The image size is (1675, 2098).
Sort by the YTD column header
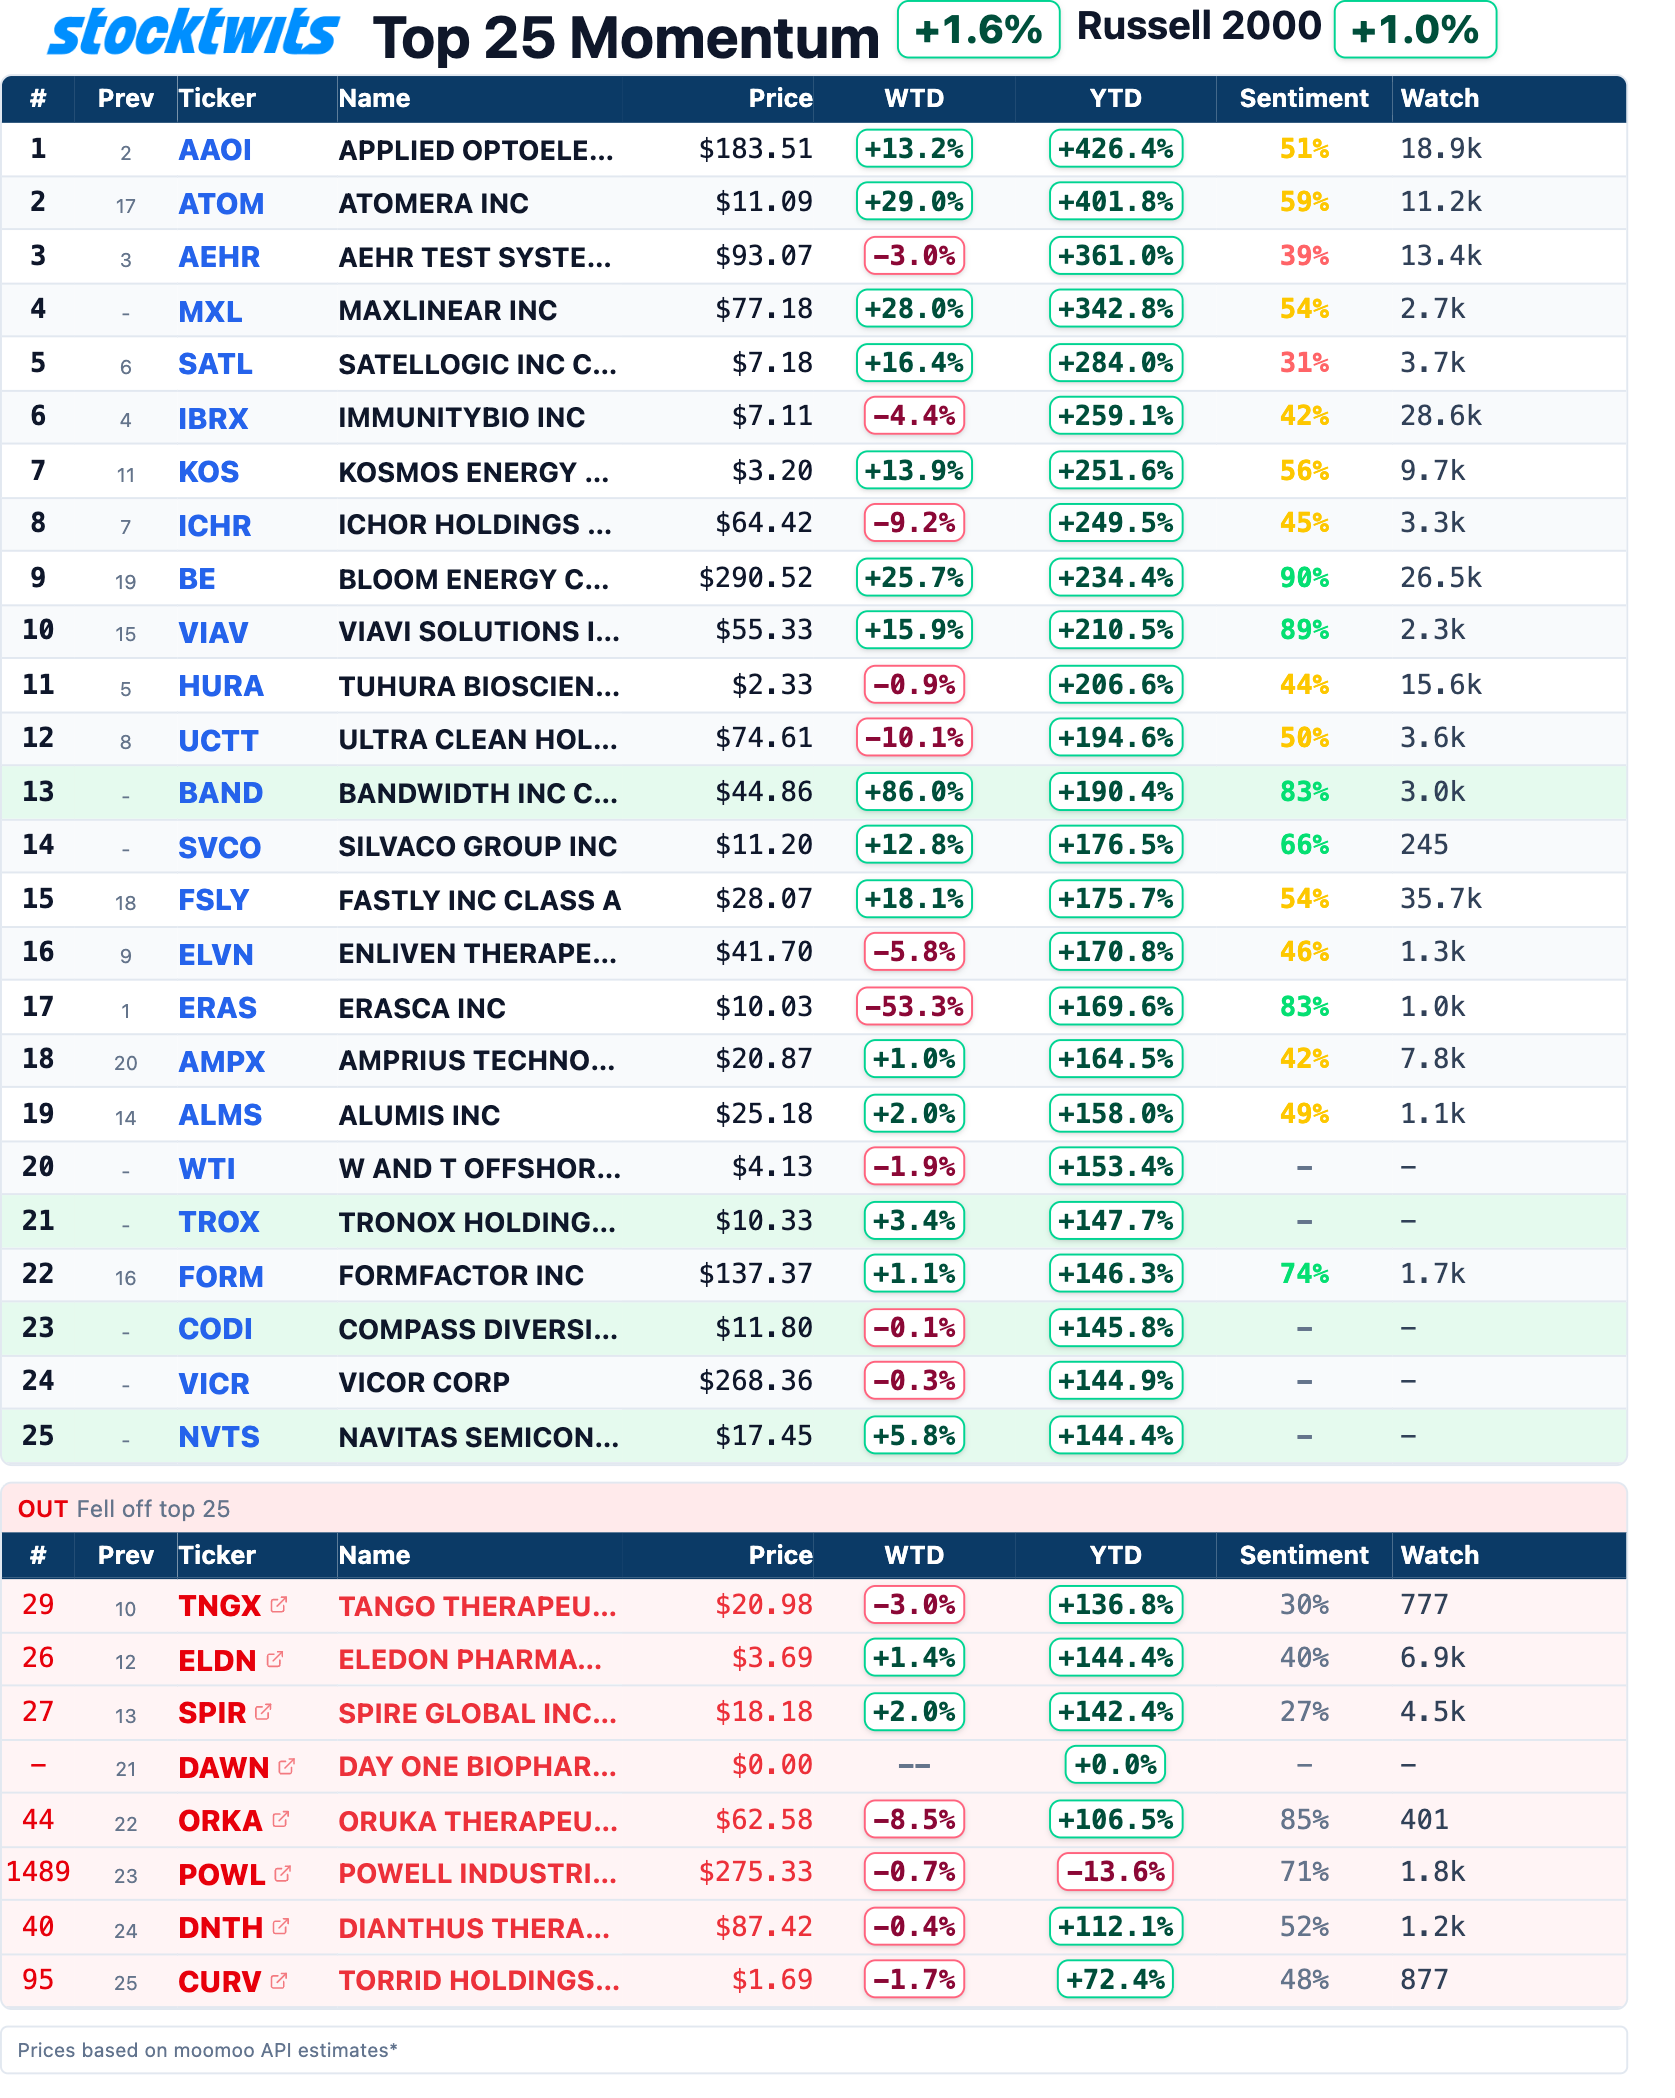pyautogui.click(x=1115, y=98)
